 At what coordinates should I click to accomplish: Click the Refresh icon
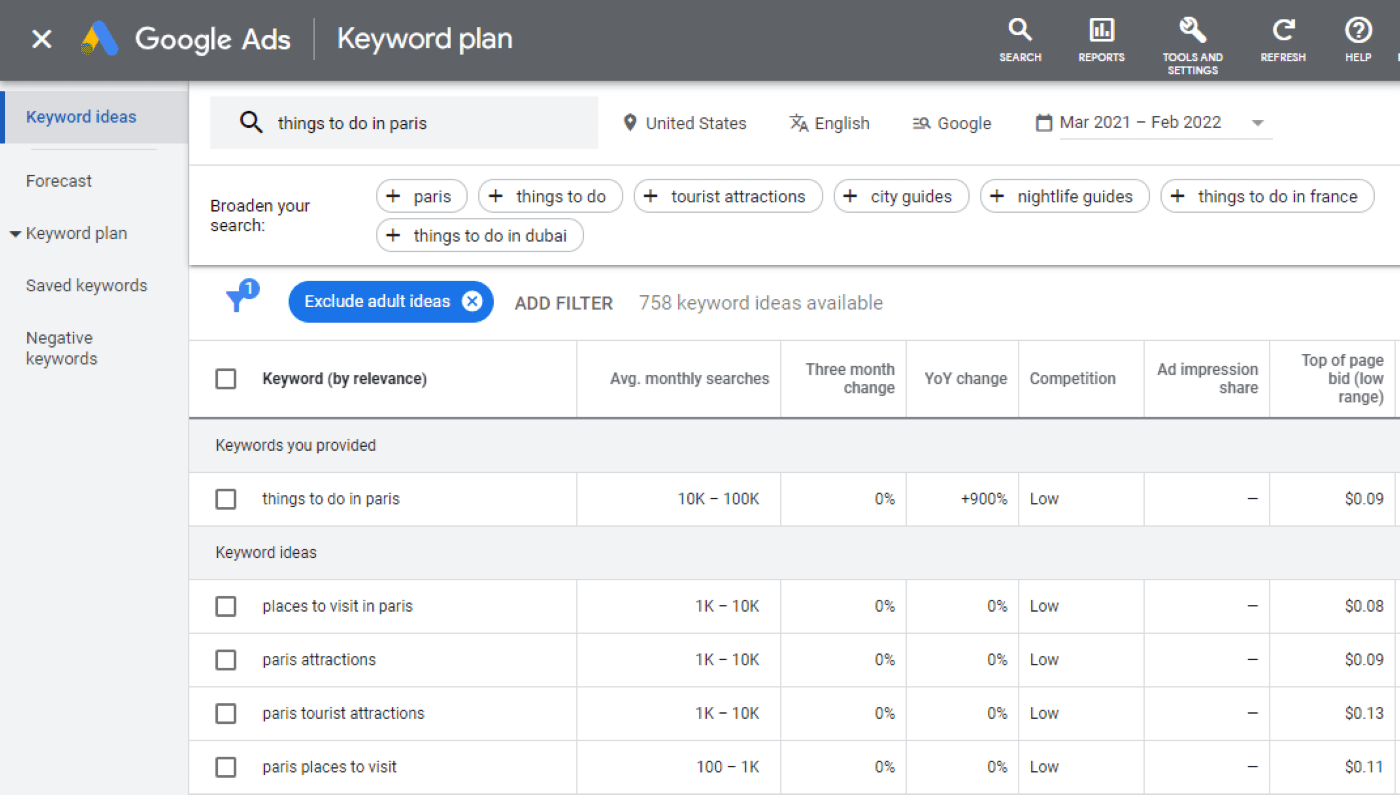[1283, 40]
